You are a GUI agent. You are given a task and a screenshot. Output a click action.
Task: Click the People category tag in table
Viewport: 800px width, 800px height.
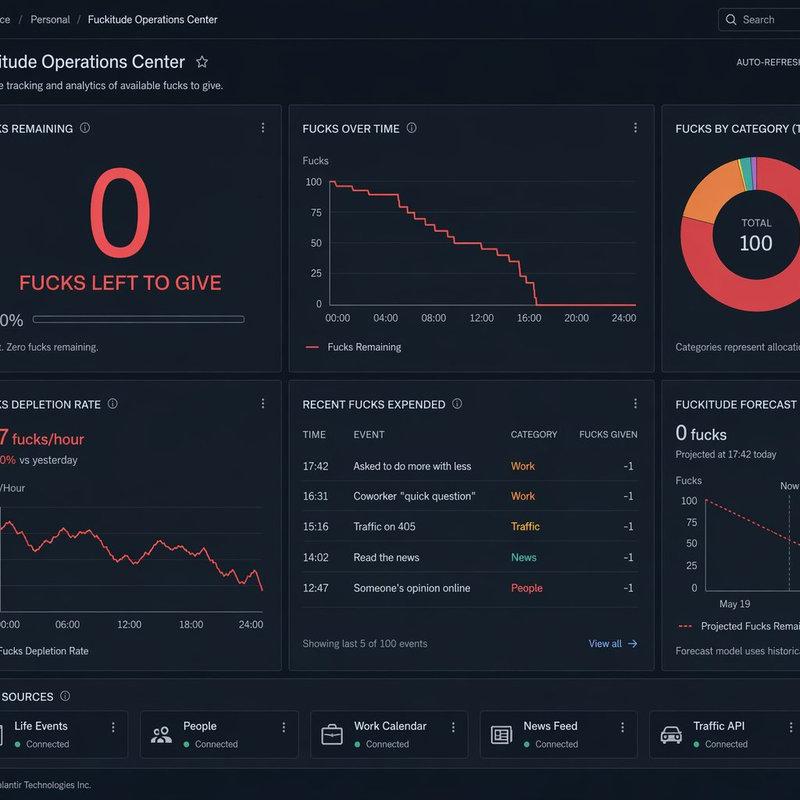click(527, 588)
